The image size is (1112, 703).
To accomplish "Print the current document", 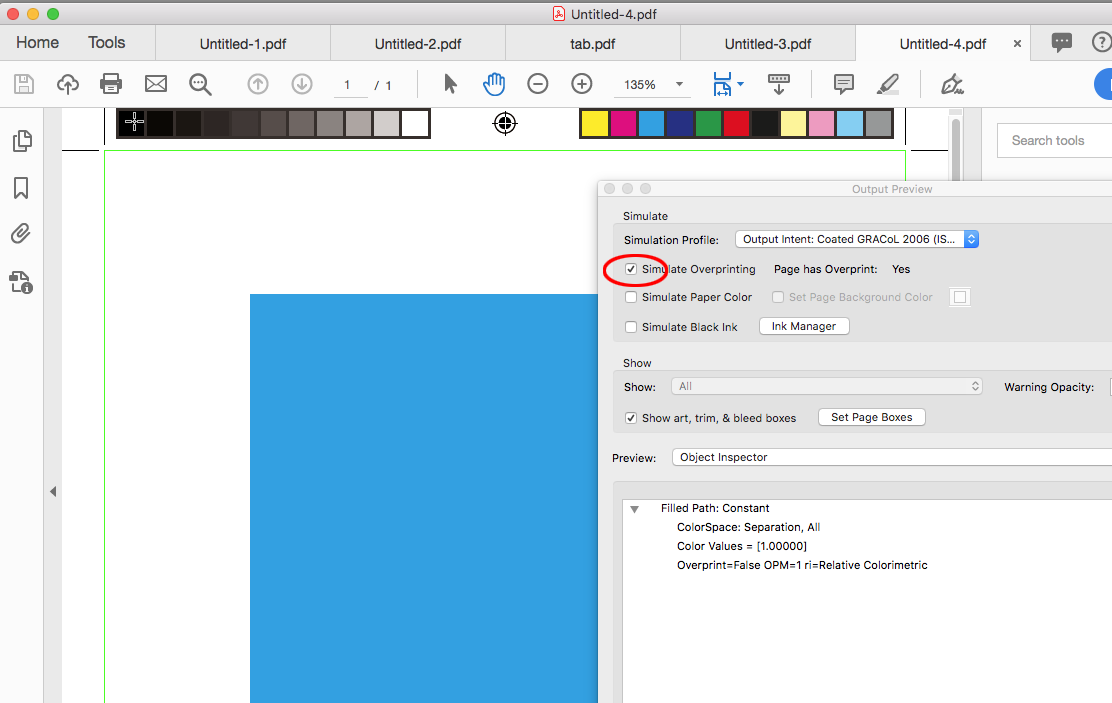I will pos(111,84).
